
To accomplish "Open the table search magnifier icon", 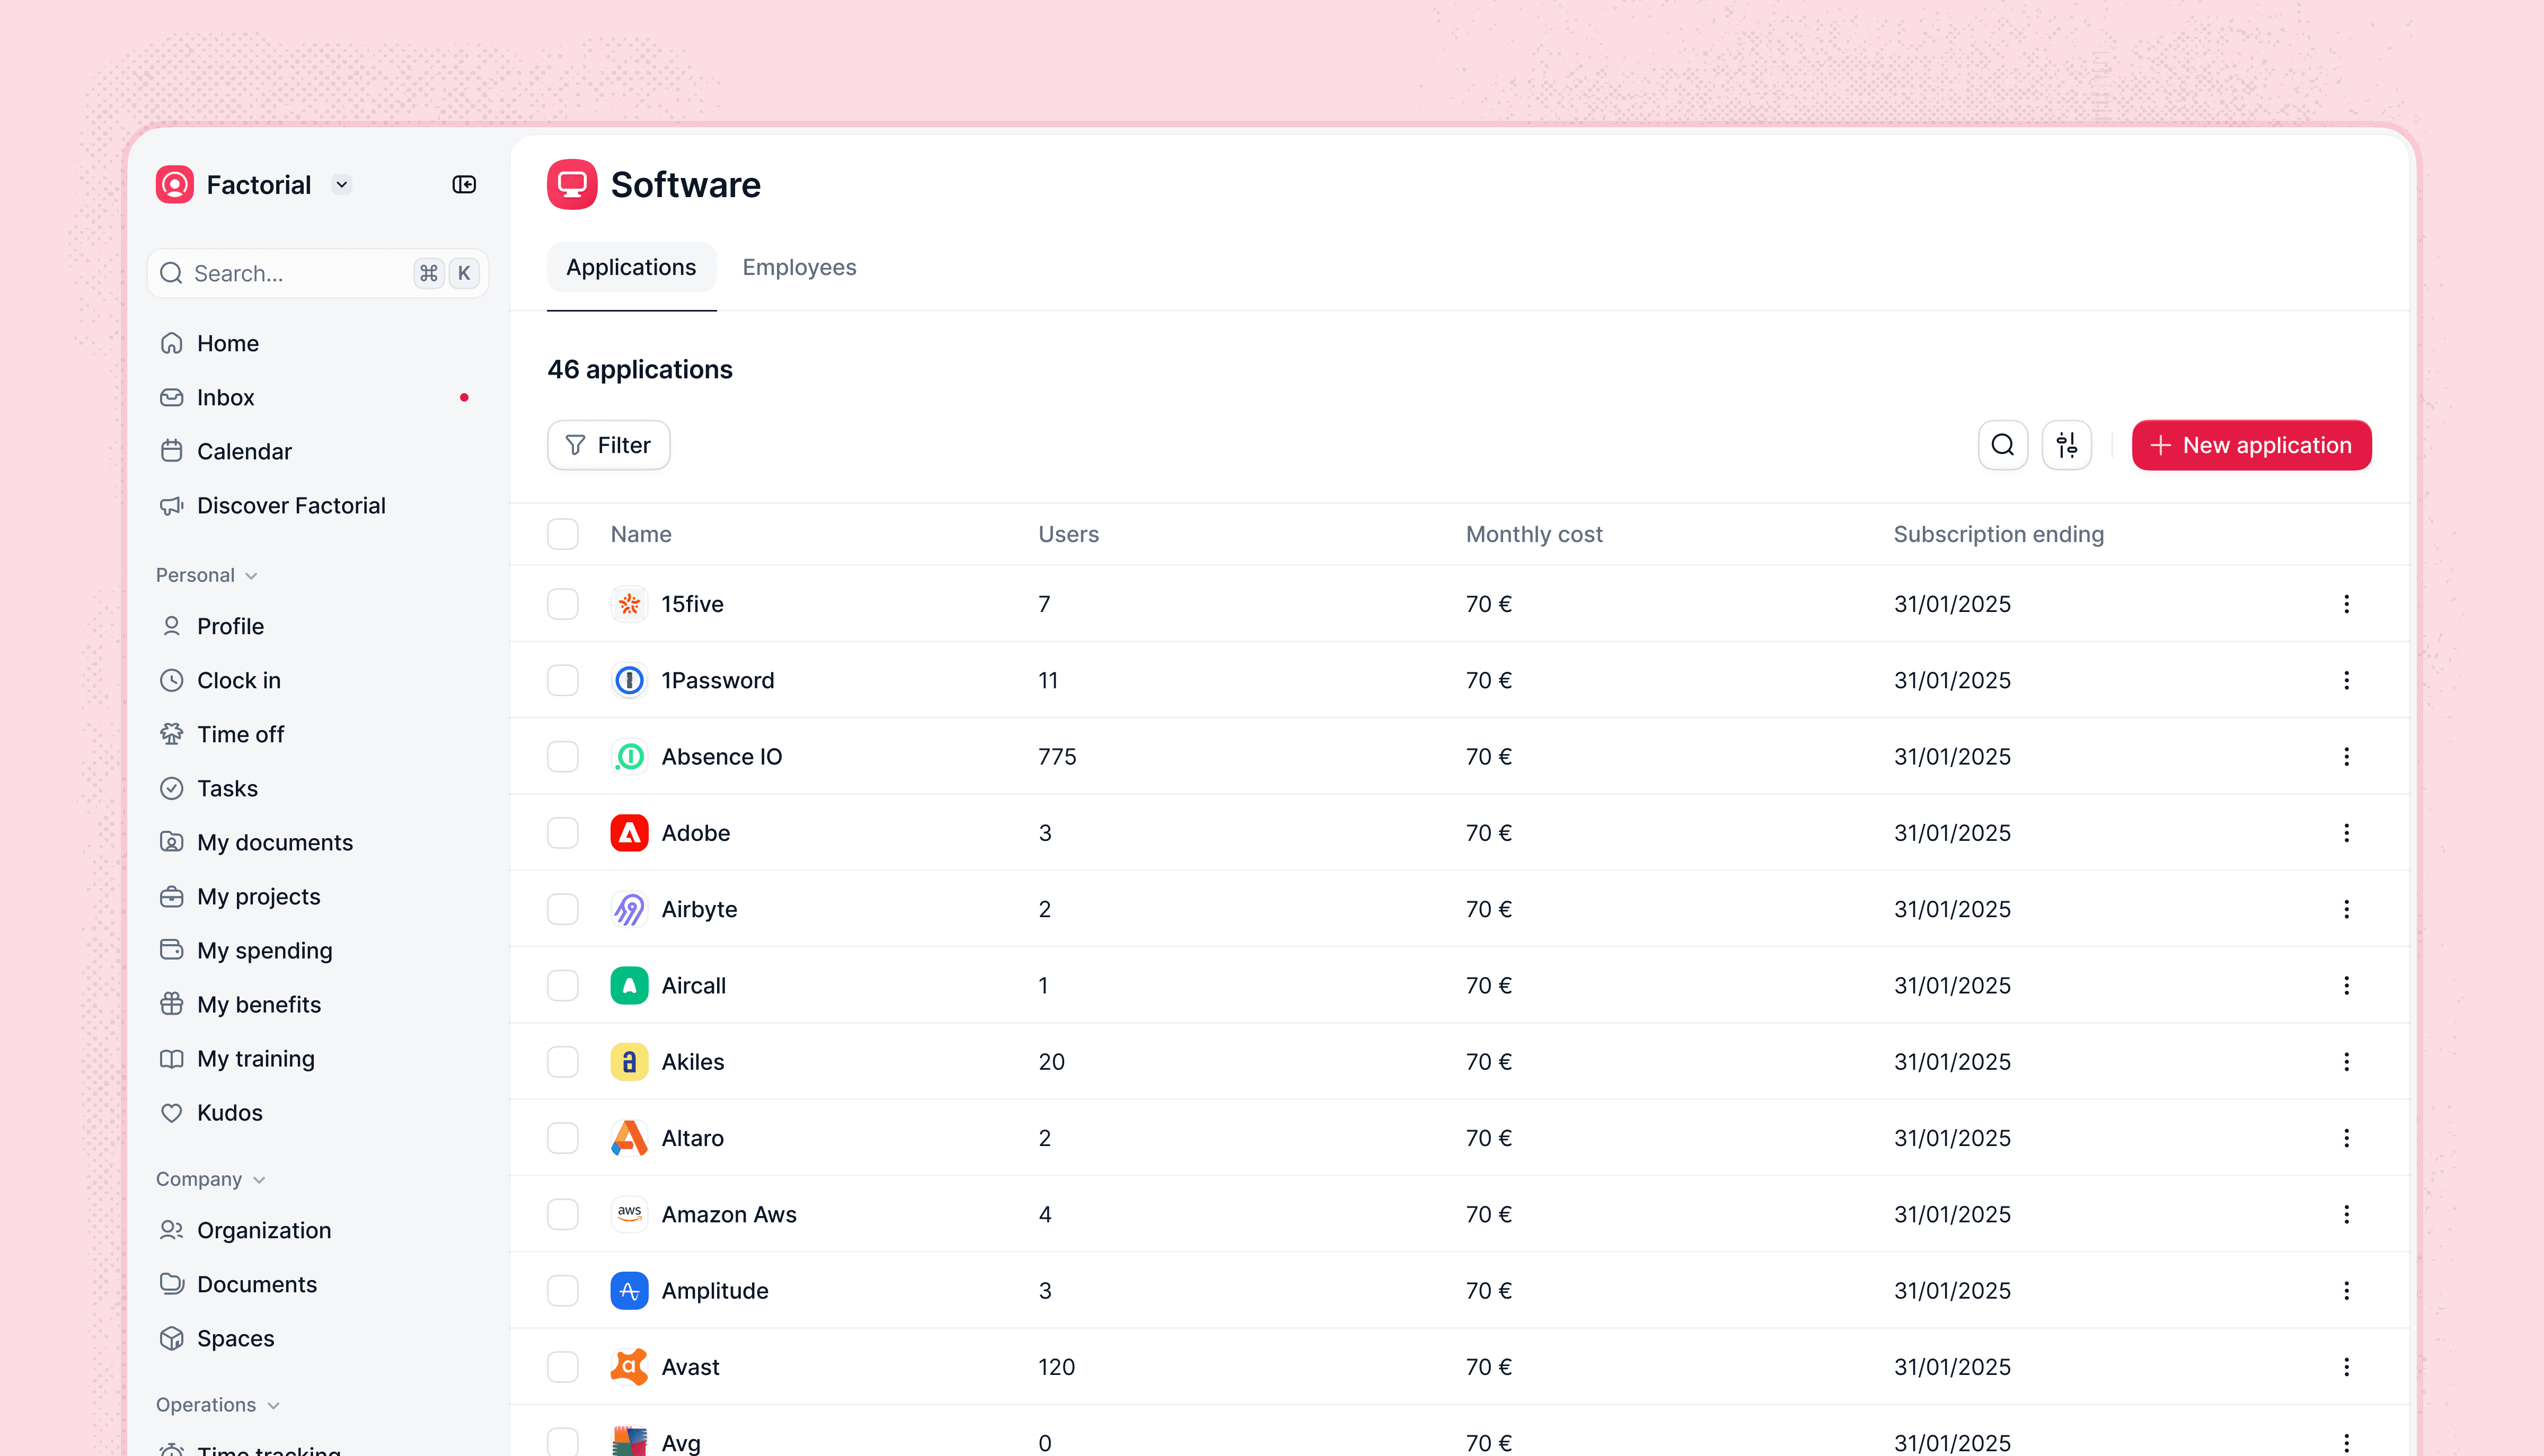I will point(2003,445).
